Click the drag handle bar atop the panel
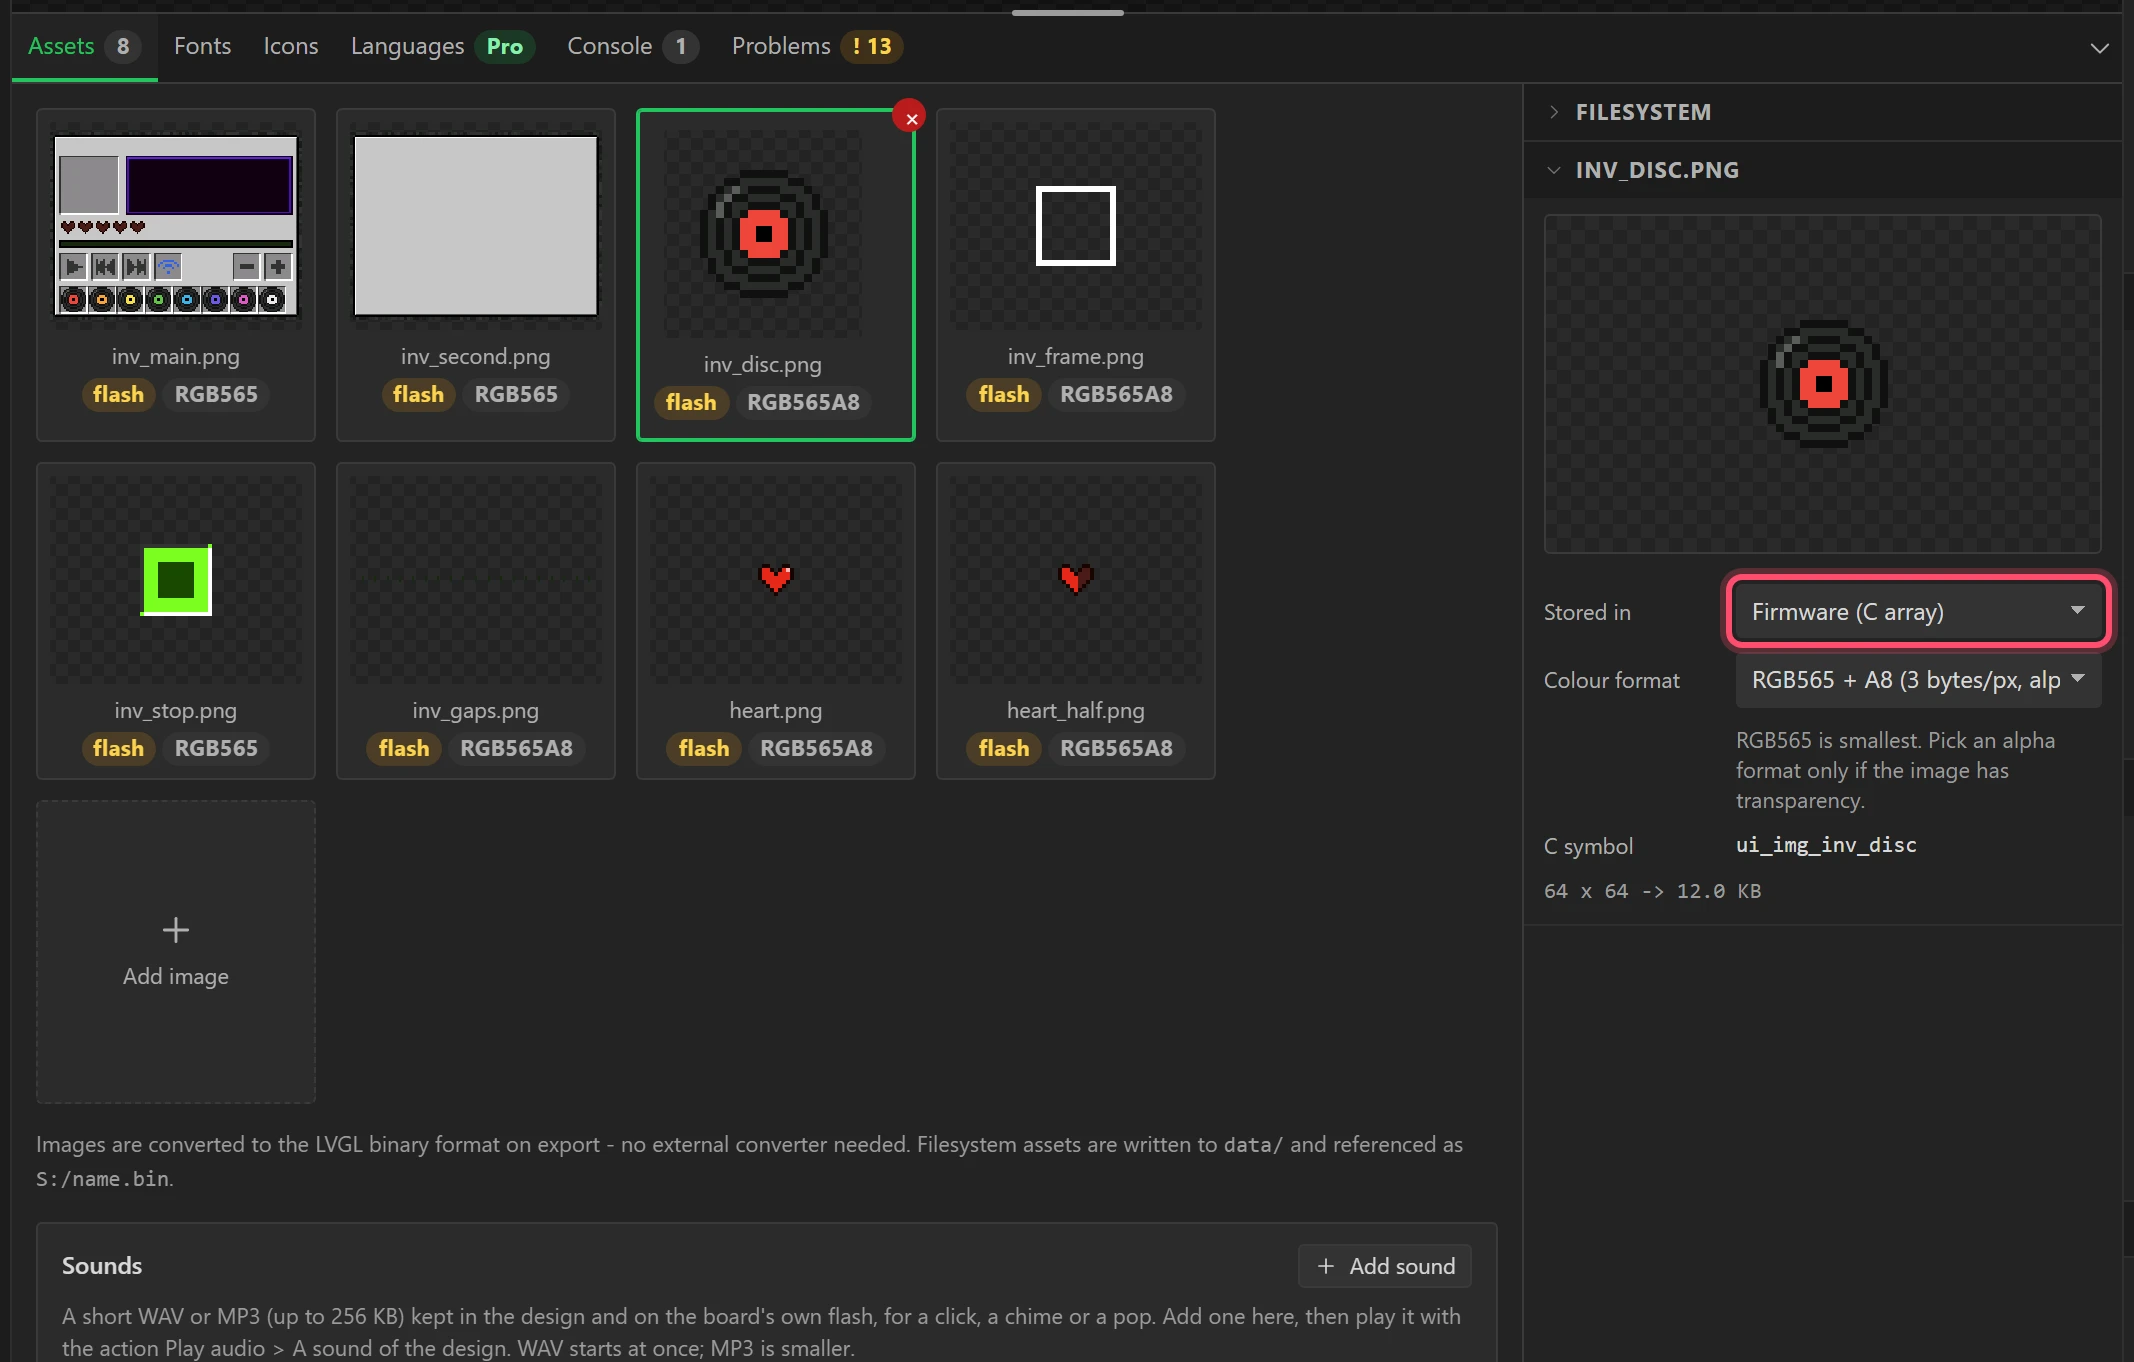Image resolution: width=2134 pixels, height=1362 pixels. coord(1067,12)
